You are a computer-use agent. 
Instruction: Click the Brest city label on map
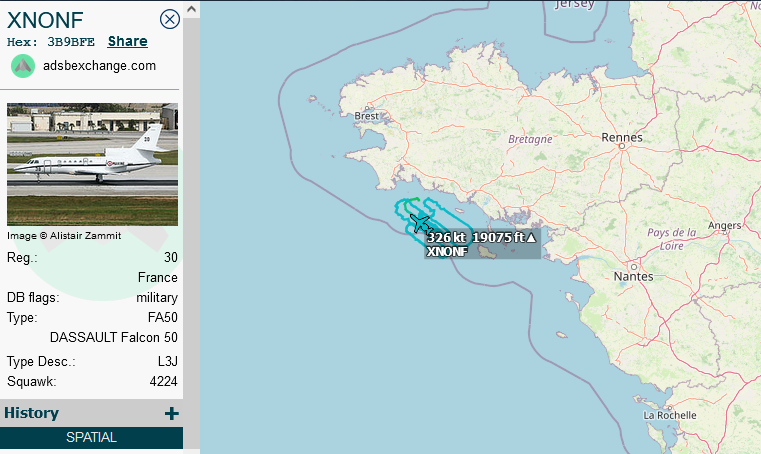[x=366, y=116]
